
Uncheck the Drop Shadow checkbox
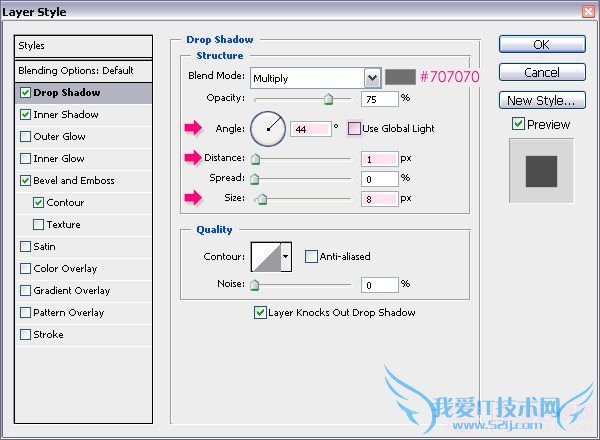pos(25,93)
